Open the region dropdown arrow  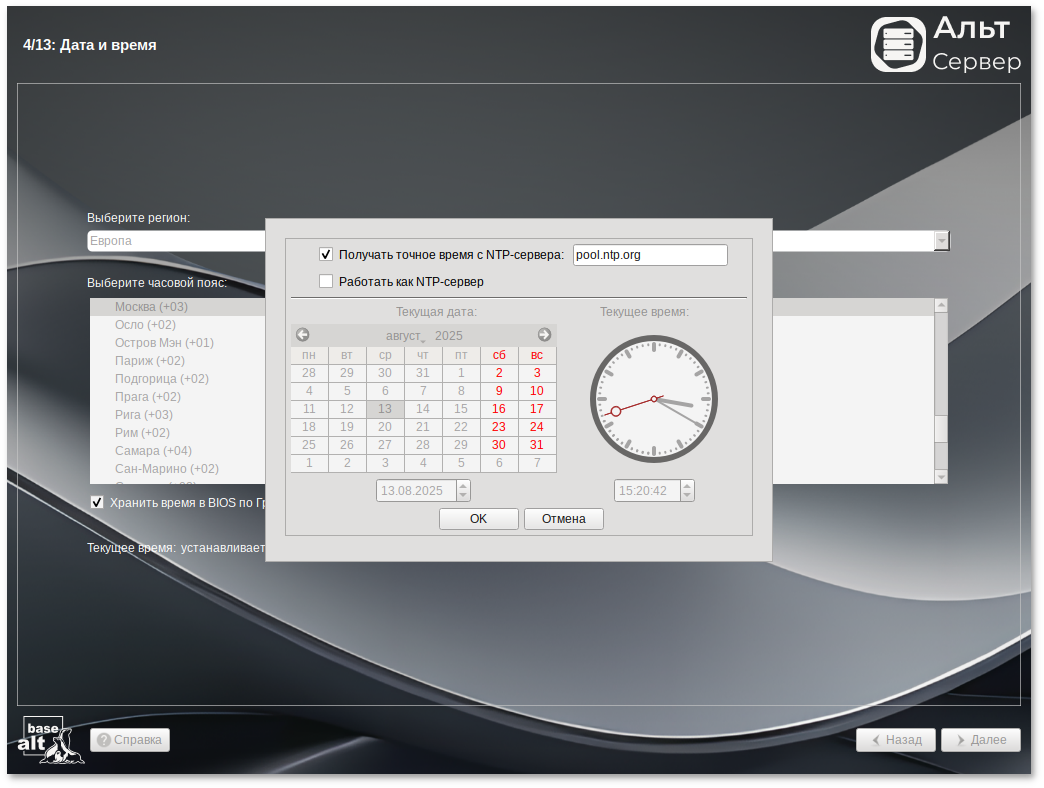click(x=941, y=241)
